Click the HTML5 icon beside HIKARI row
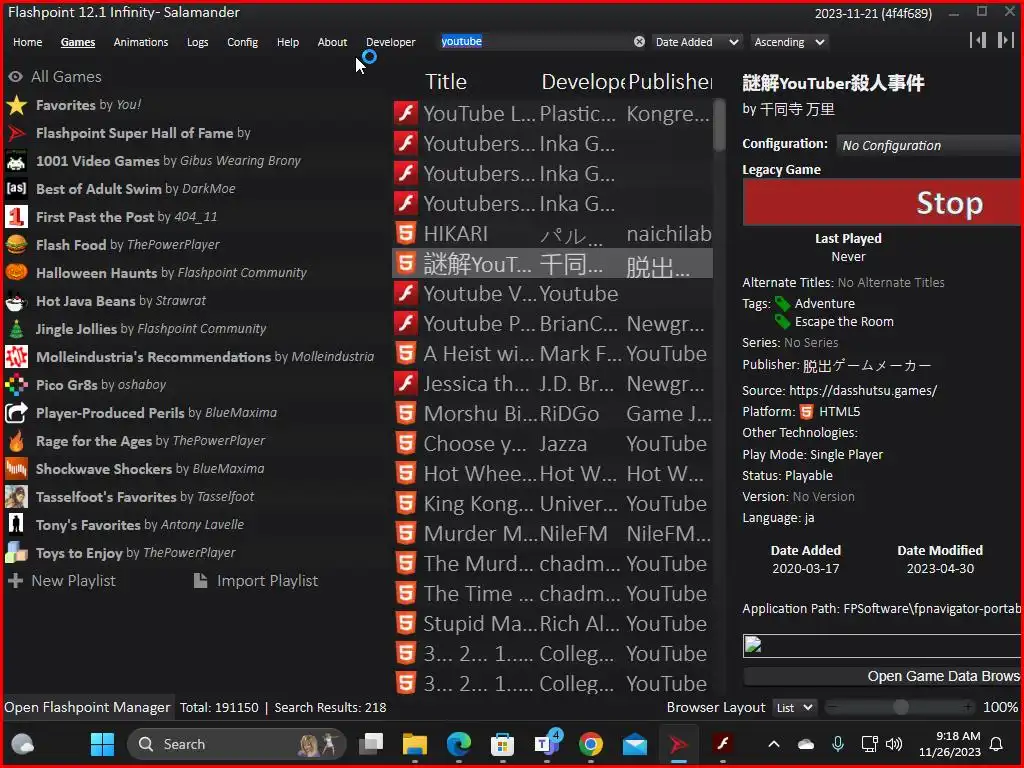Image resolution: width=1024 pixels, height=768 pixels. click(406, 233)
